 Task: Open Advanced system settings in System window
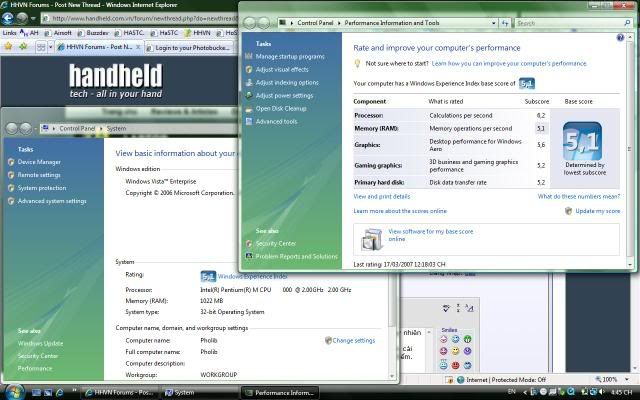(x=52, y=201)
